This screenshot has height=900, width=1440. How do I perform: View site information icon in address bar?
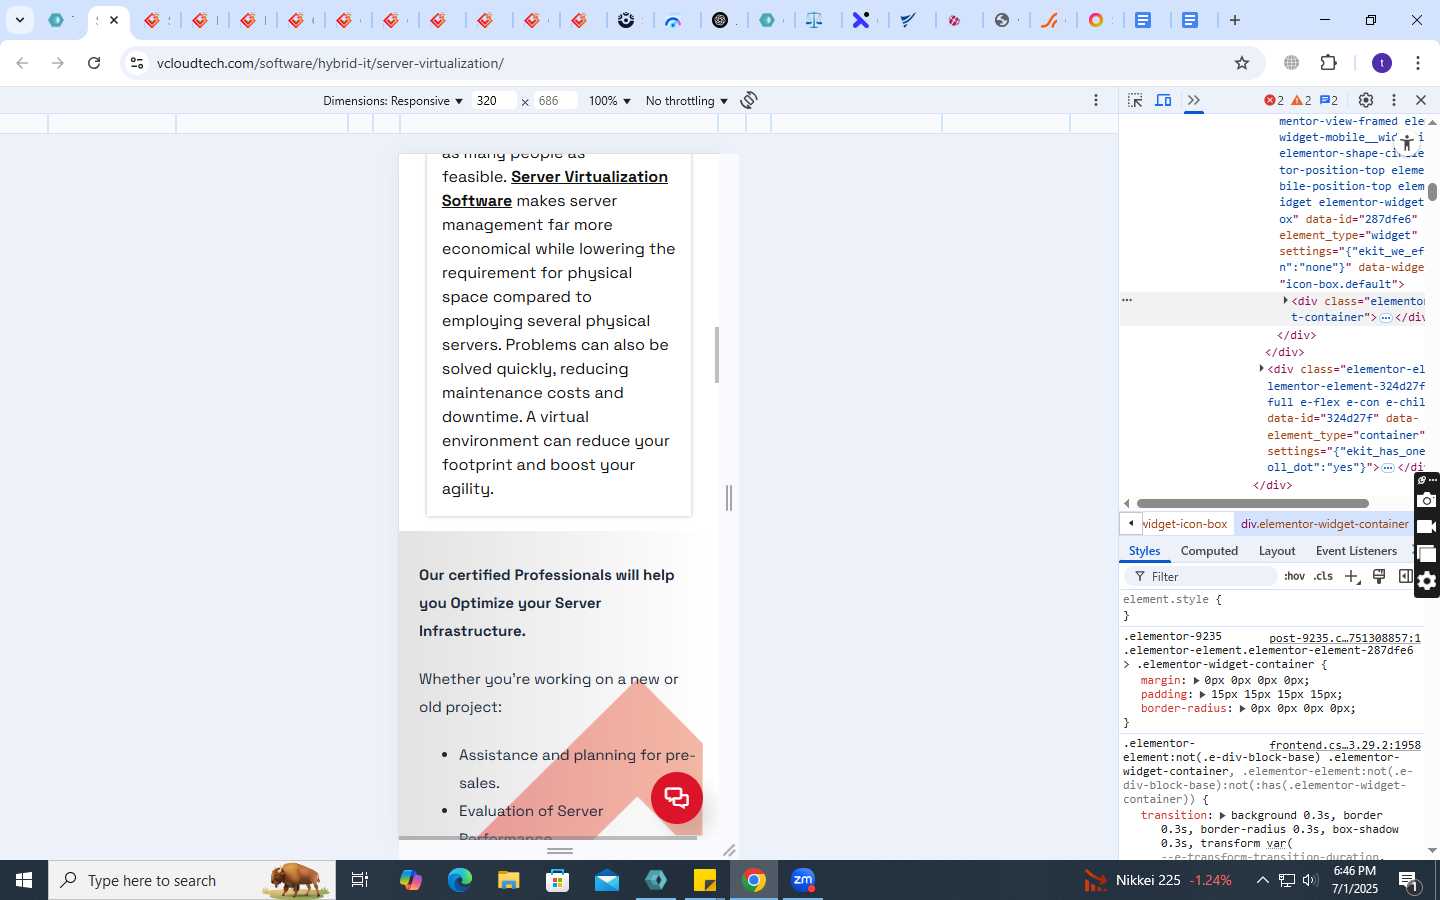pyautogui.click(x=137, y=63)
